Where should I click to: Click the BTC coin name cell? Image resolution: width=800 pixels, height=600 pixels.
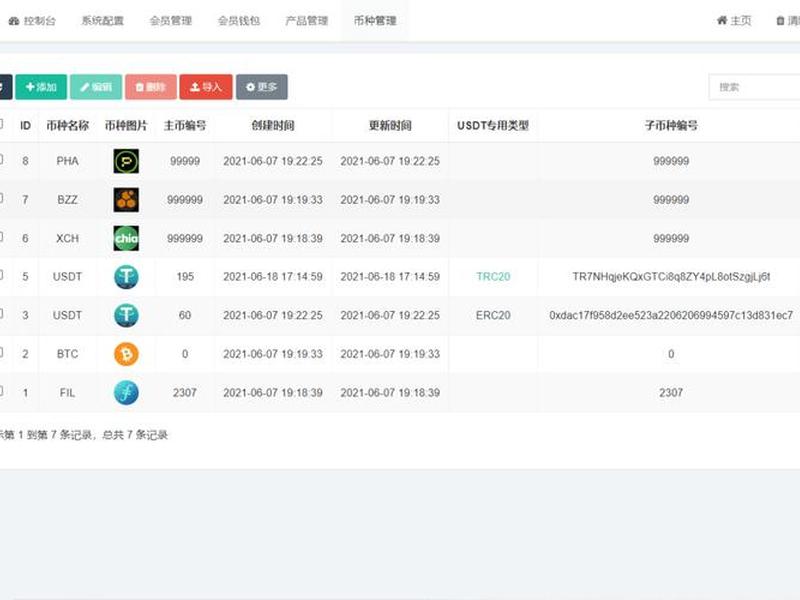pos(67,354)
